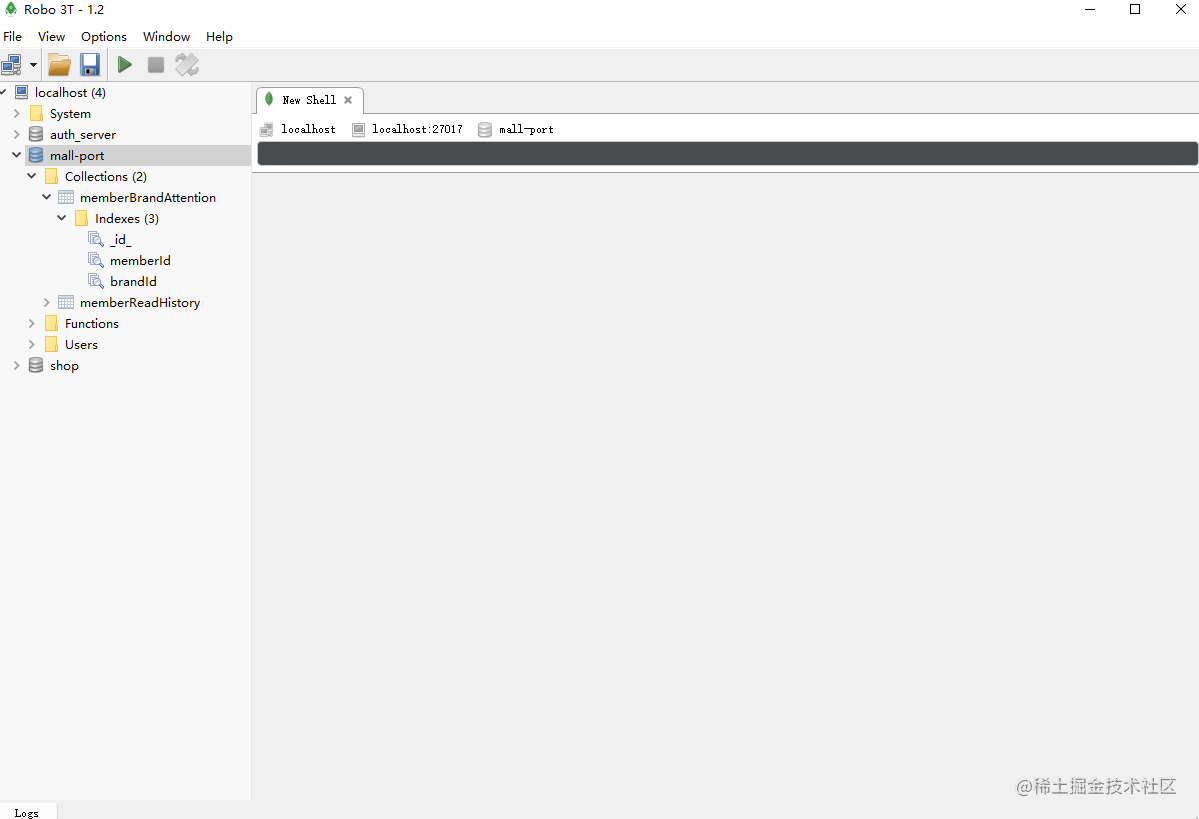Expand the System folder
The image size is (1199, 819).
16,113
